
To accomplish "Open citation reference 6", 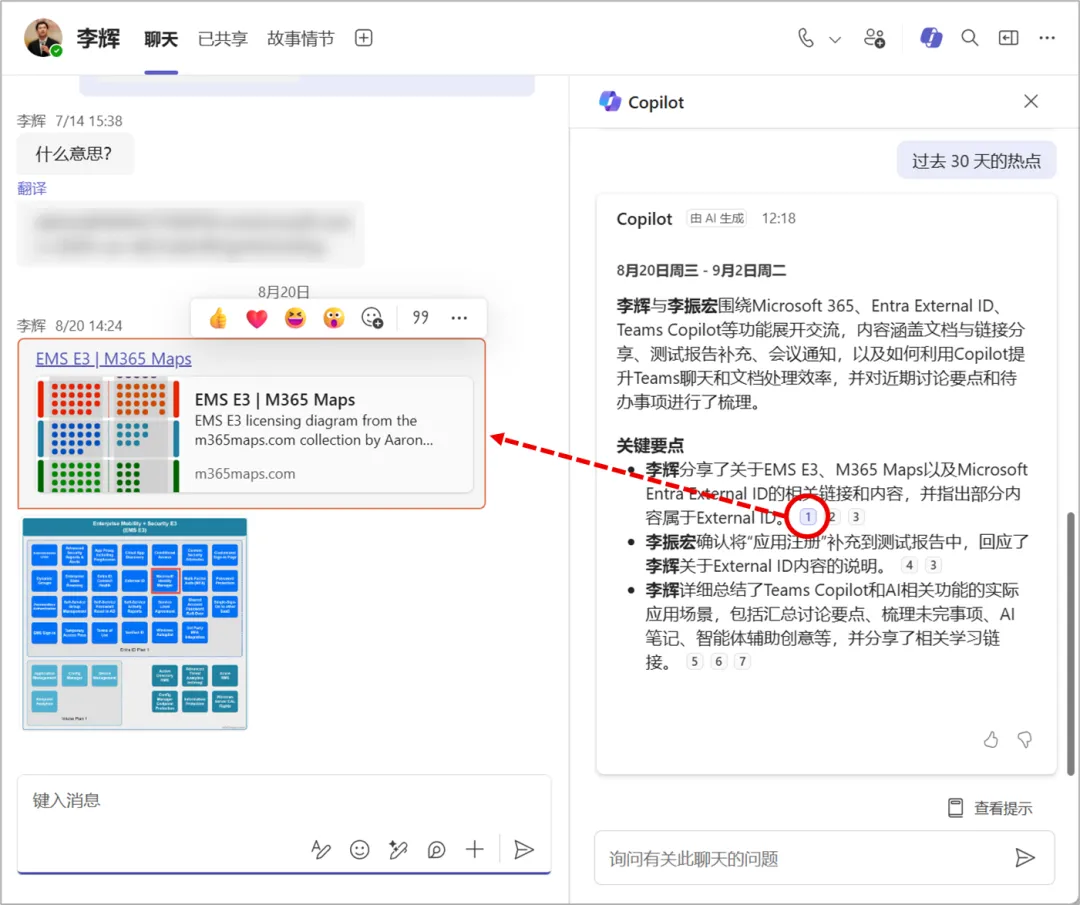I will click(718, 661).
